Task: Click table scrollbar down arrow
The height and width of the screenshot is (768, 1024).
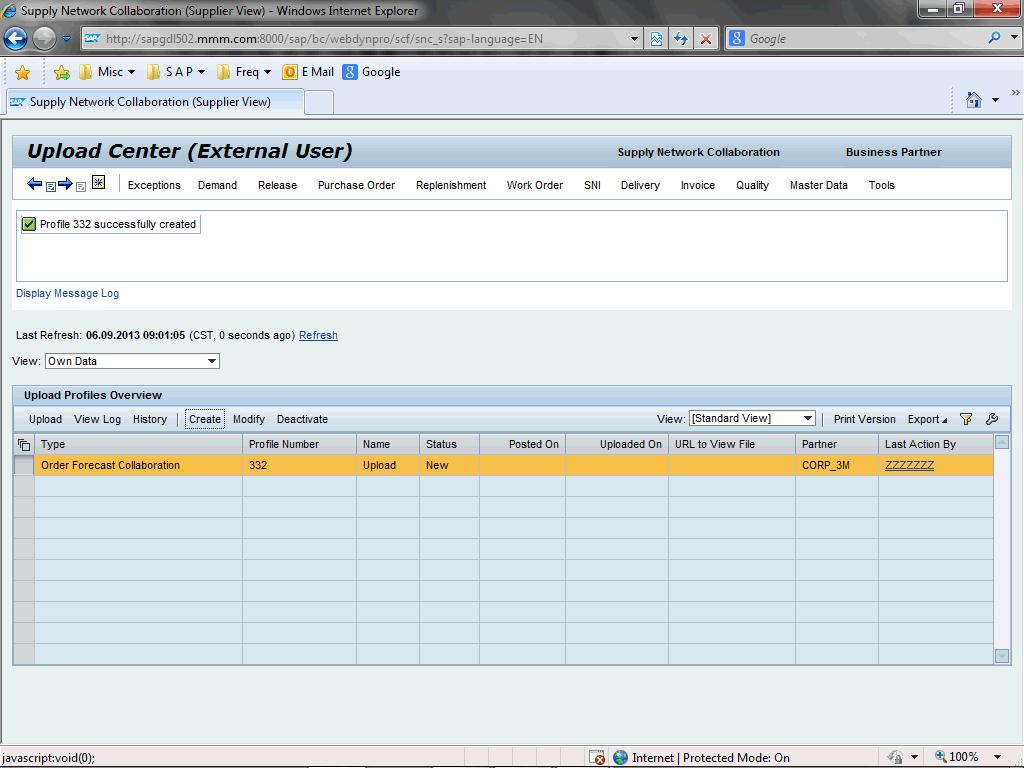Action: coord(1002,656)
